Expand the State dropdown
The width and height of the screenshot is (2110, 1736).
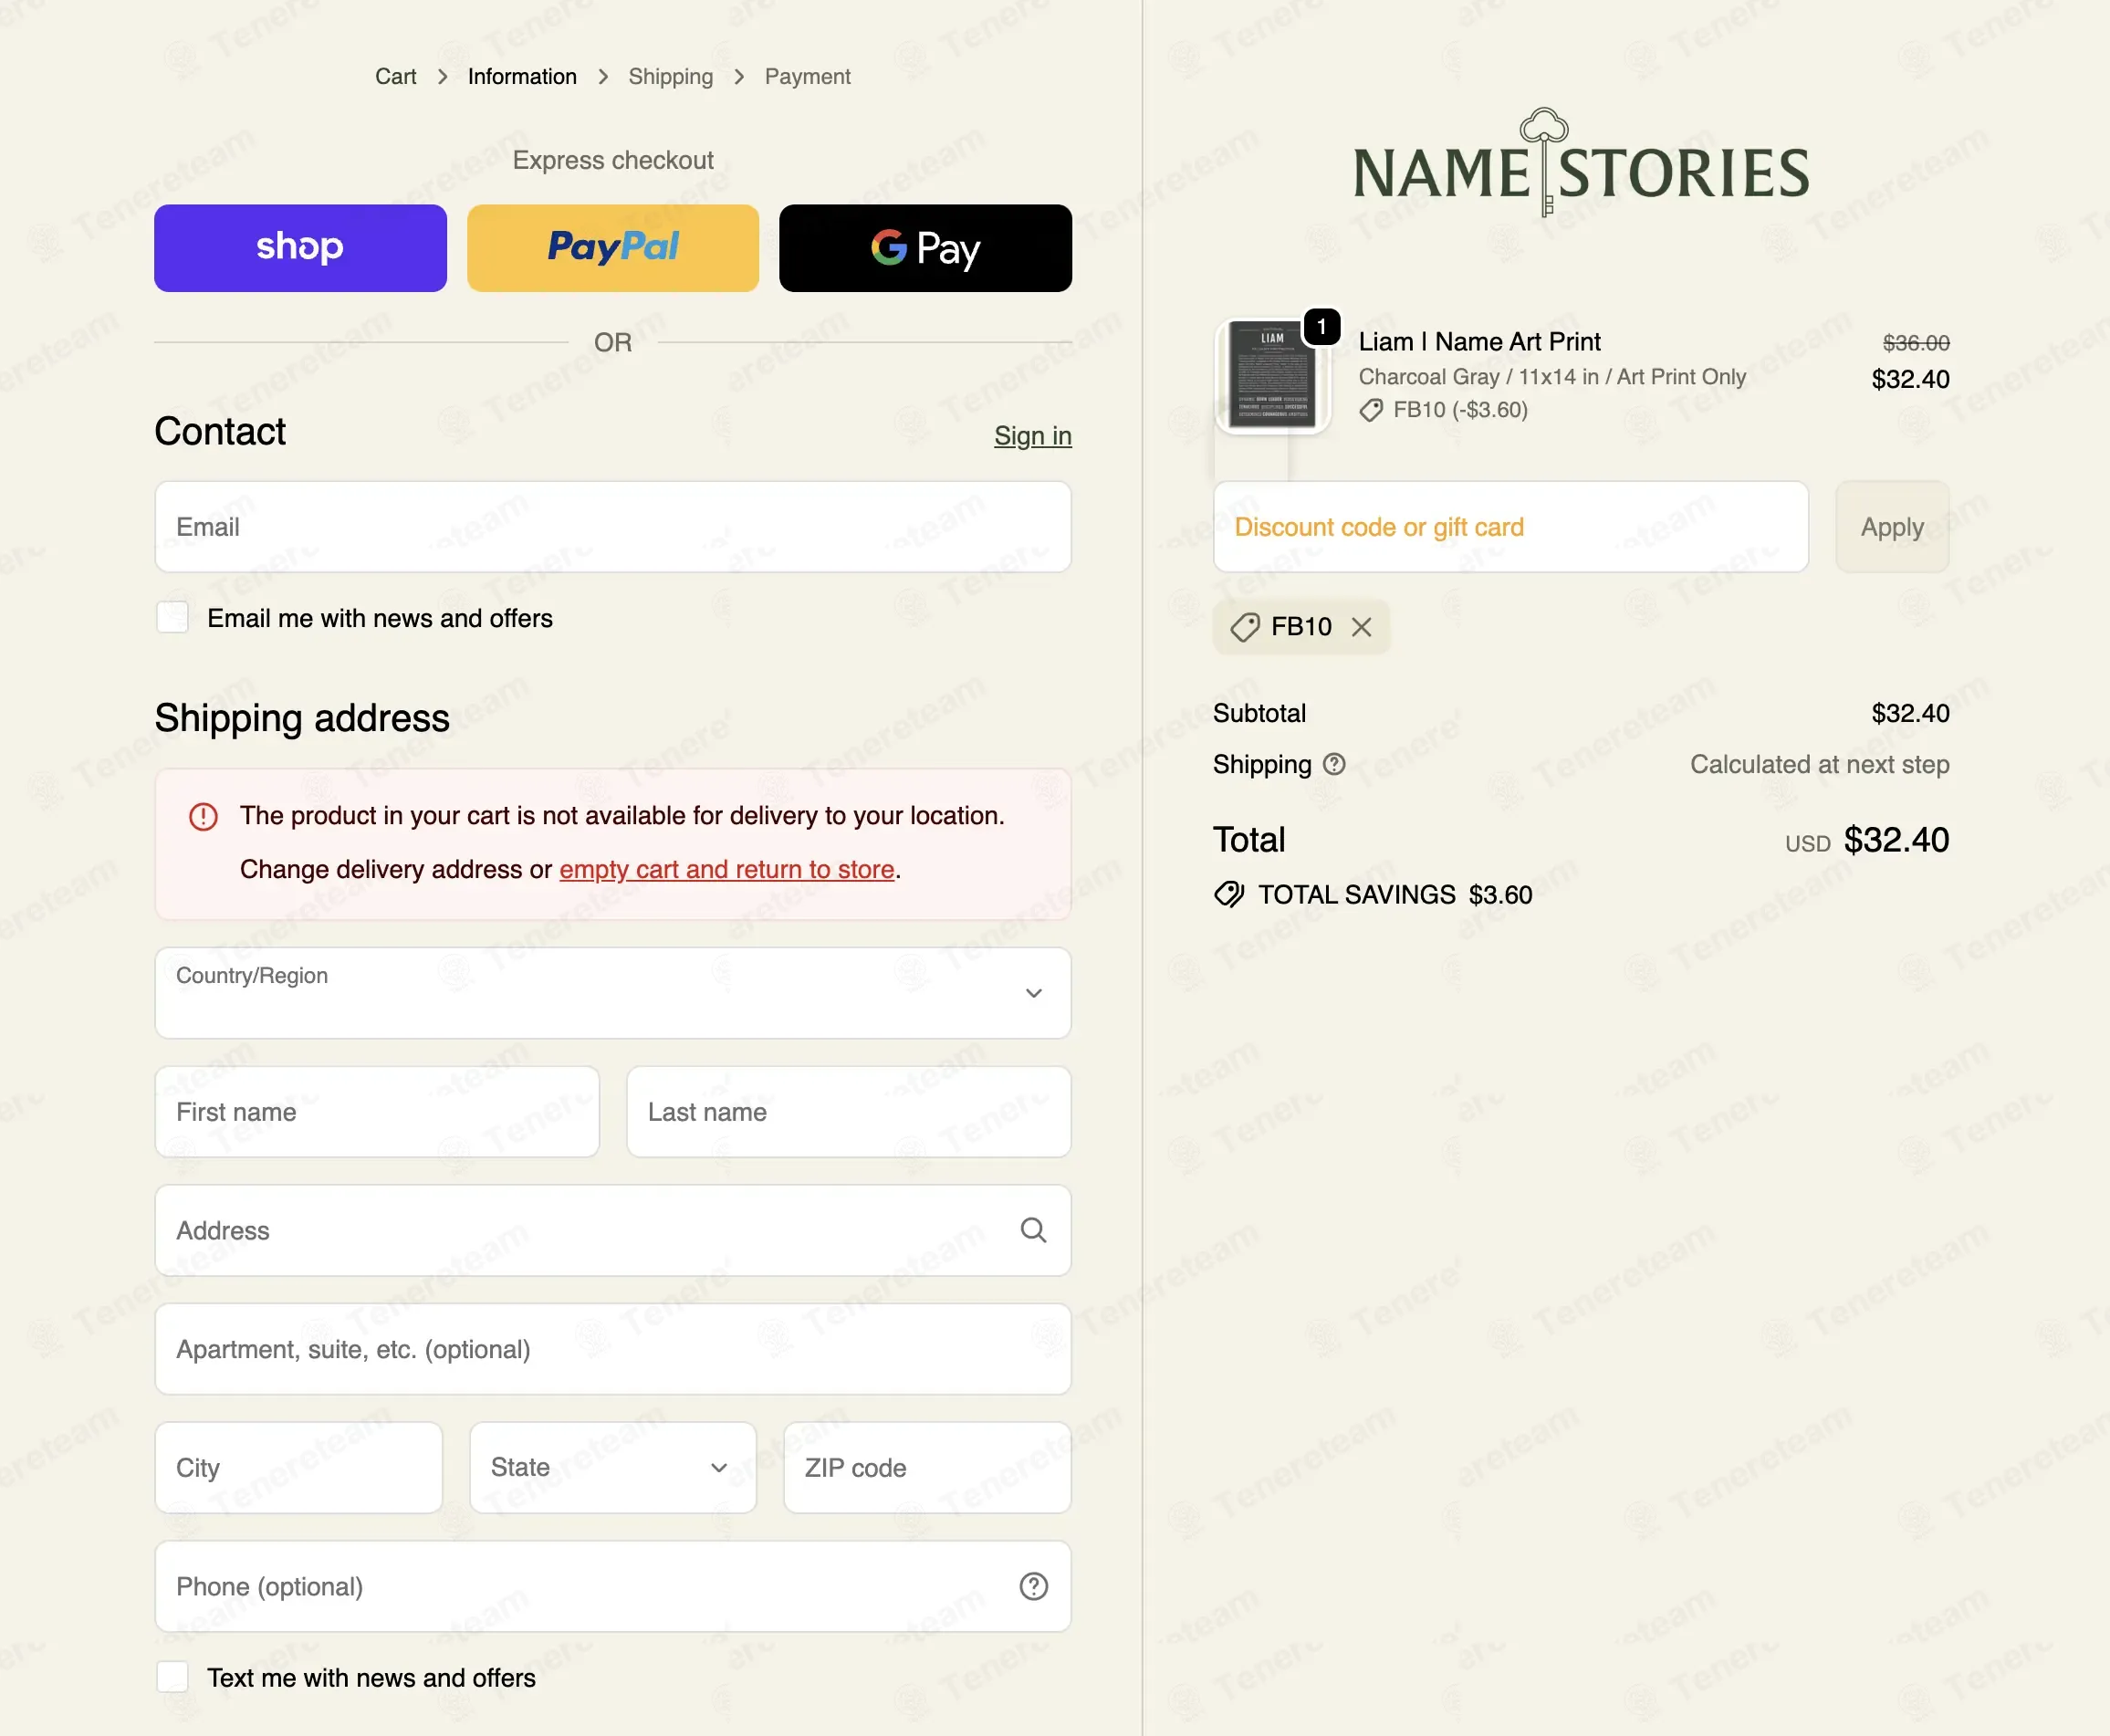(x=613, y=1467)
